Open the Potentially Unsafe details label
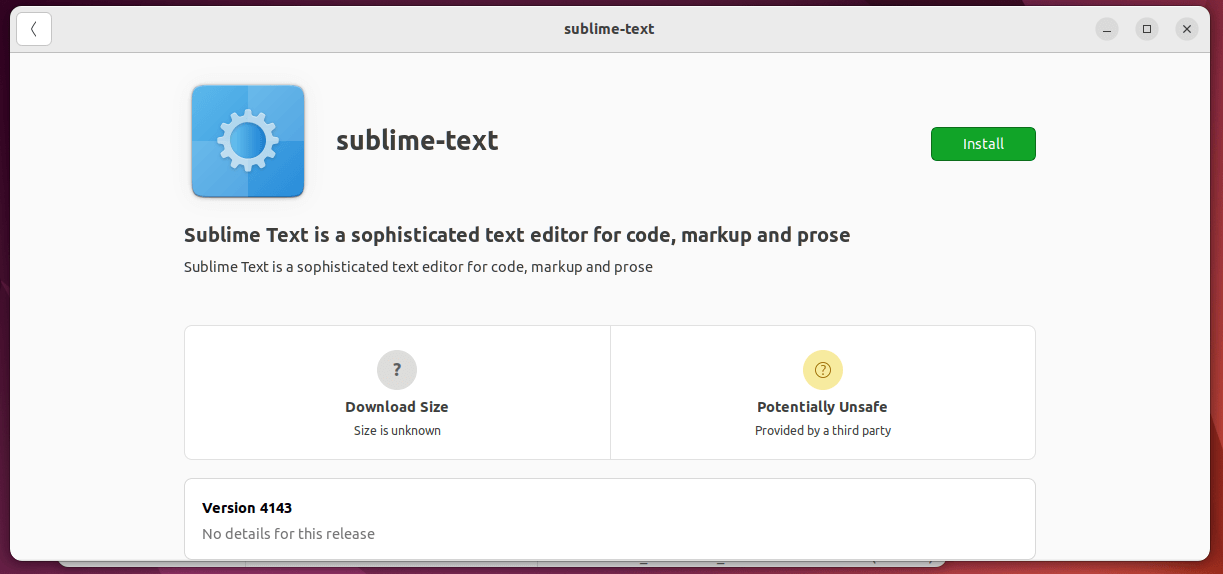 [822, 407]
